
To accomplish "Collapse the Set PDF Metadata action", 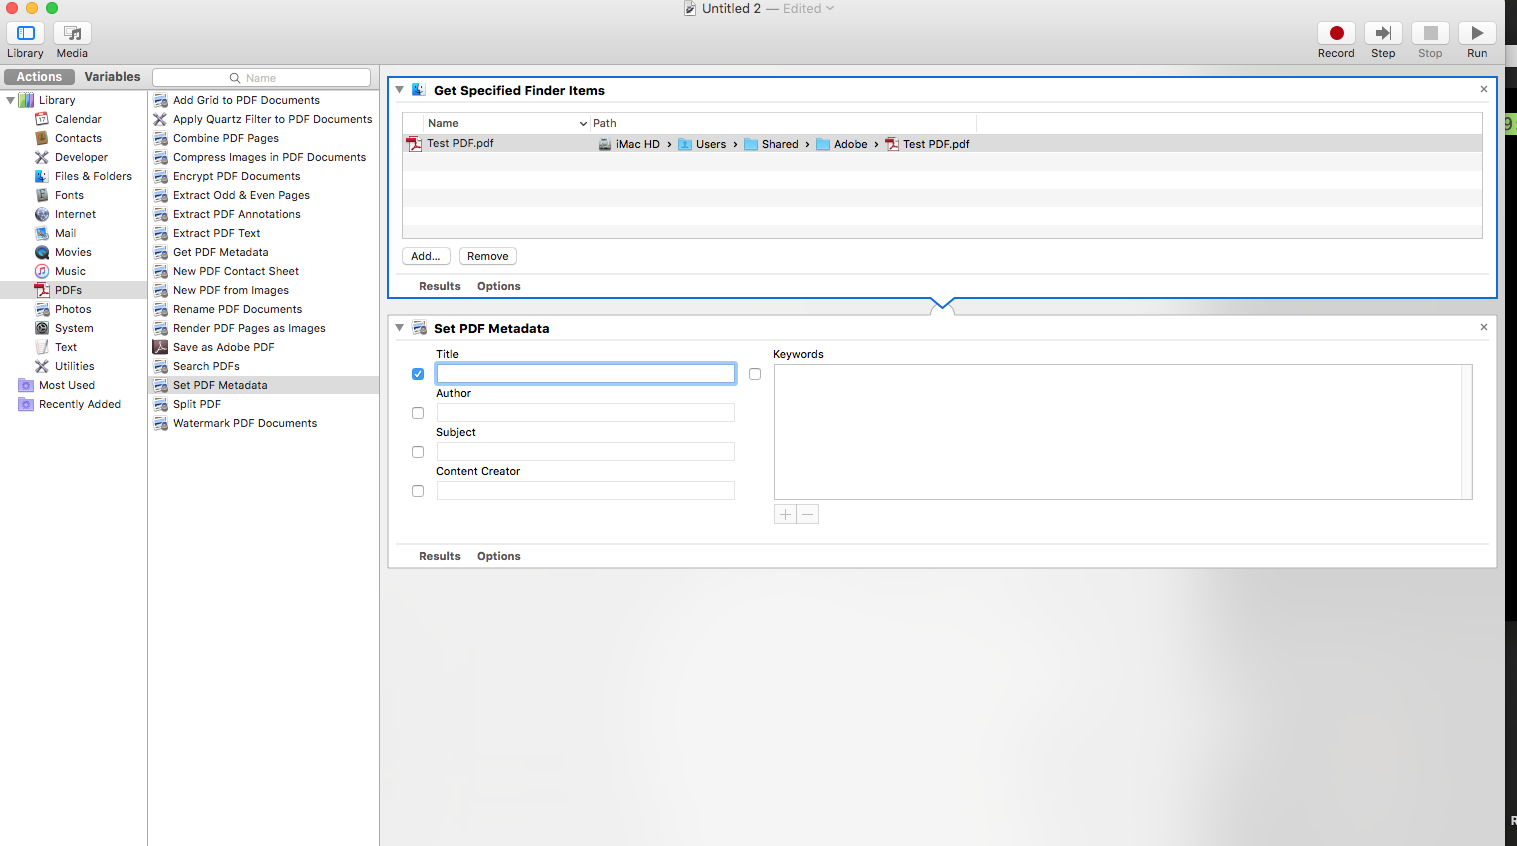I will [400, 328].
